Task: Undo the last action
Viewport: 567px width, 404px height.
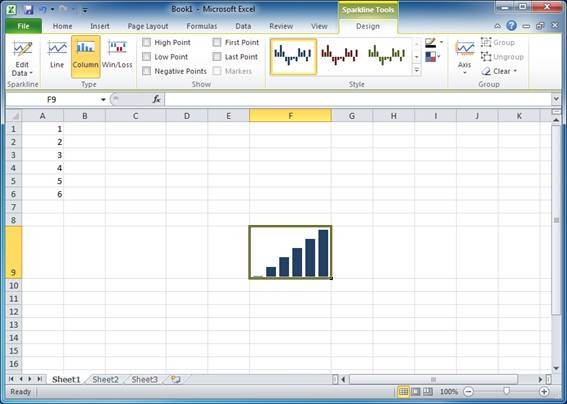Action: [43, 10]
